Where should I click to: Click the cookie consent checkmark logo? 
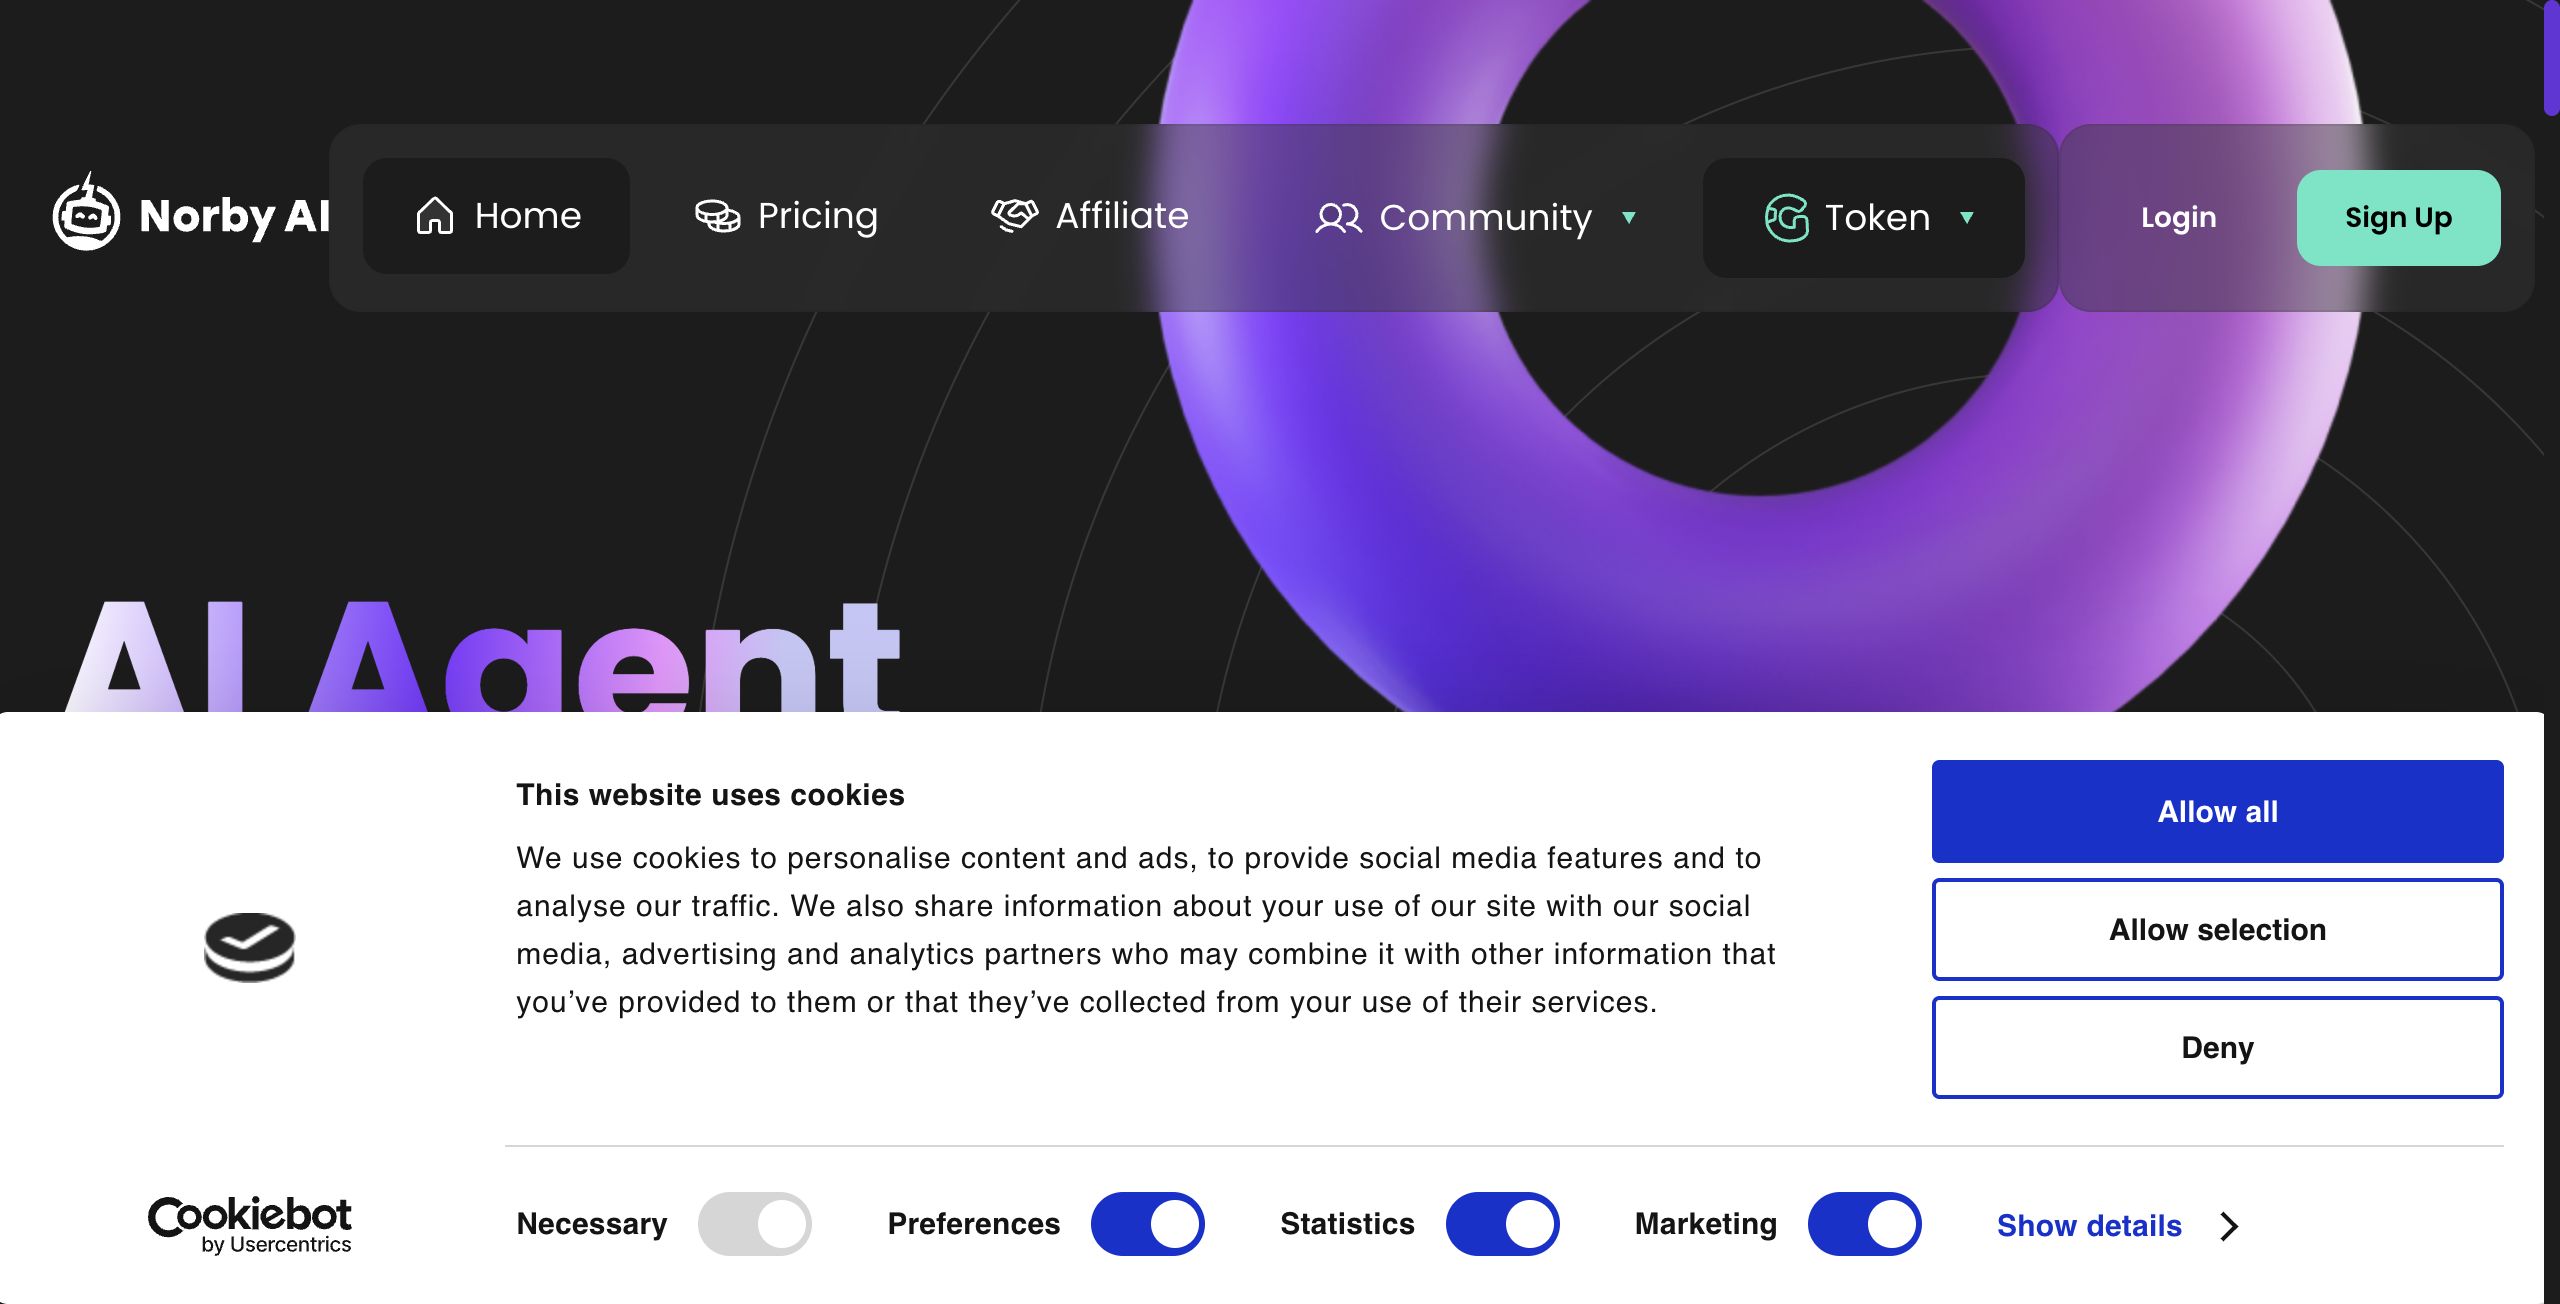tap(249, 946)
